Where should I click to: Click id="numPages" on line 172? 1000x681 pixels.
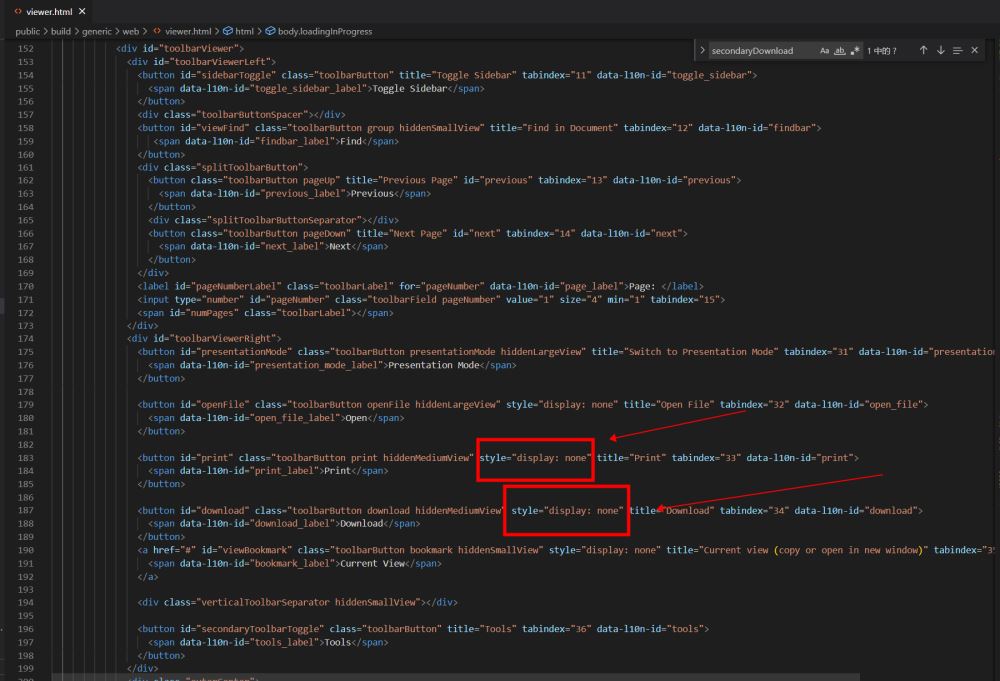[x=204, y=313]
